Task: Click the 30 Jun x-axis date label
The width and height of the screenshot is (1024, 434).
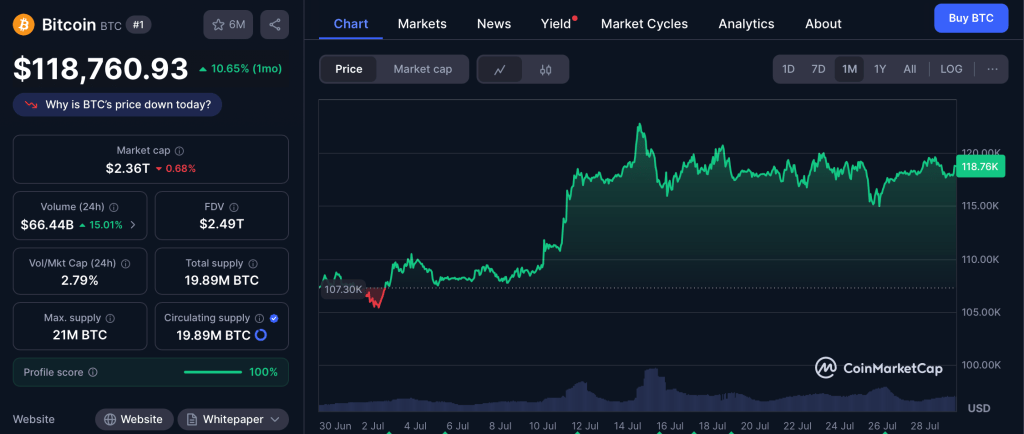Action: point(336,426)
